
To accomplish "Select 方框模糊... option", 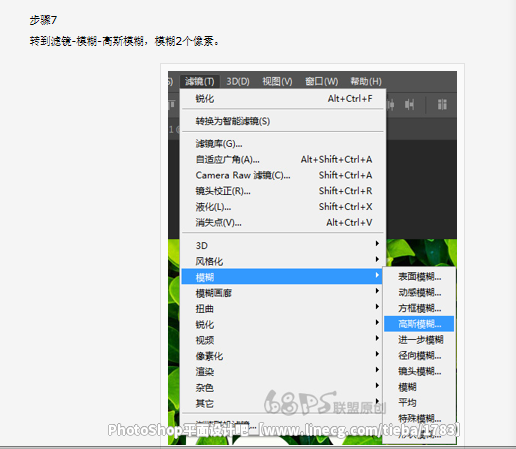I will point(419,308).
